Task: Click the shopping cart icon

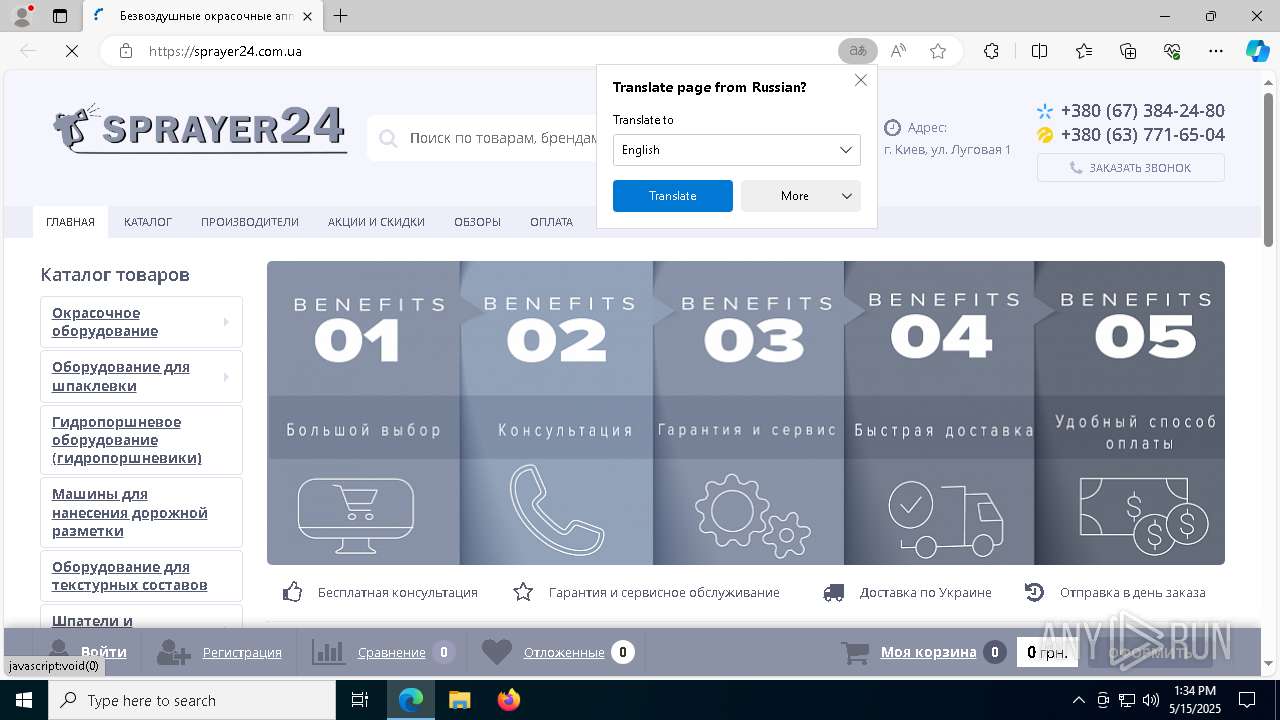Action: [x=855, y=653]
